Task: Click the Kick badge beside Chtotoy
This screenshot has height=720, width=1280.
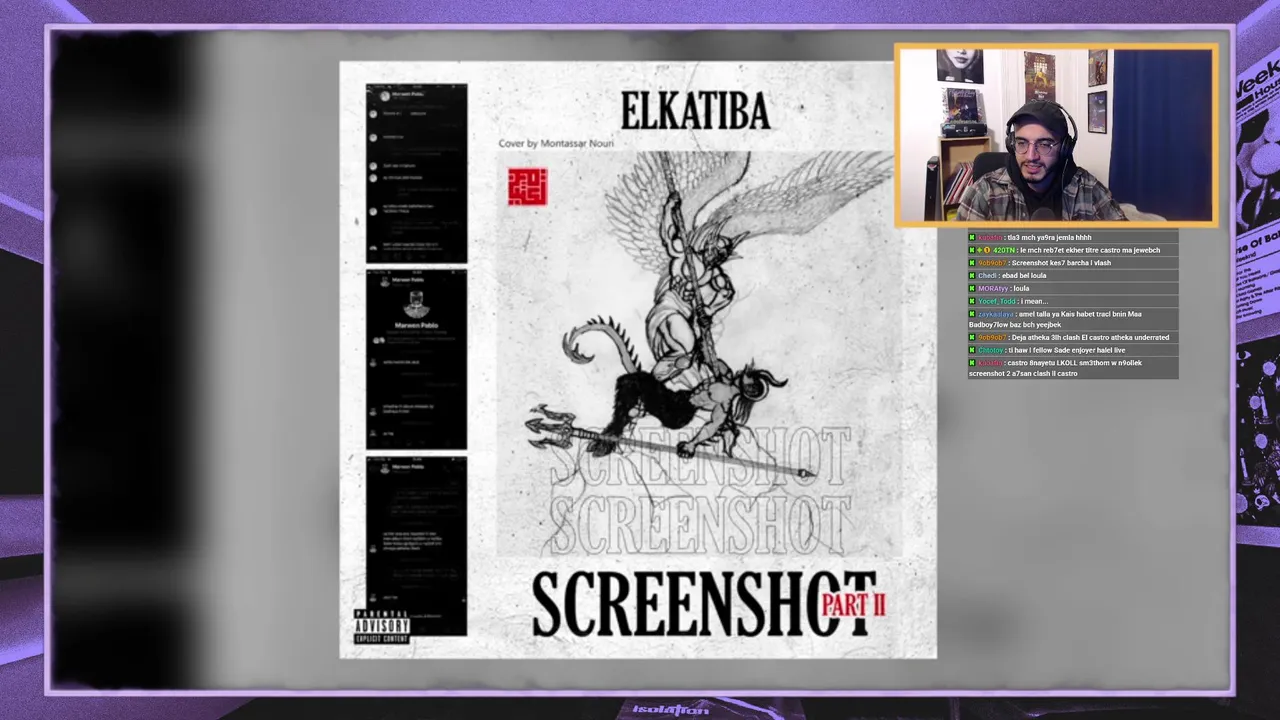Action: (x=972, y=350)
